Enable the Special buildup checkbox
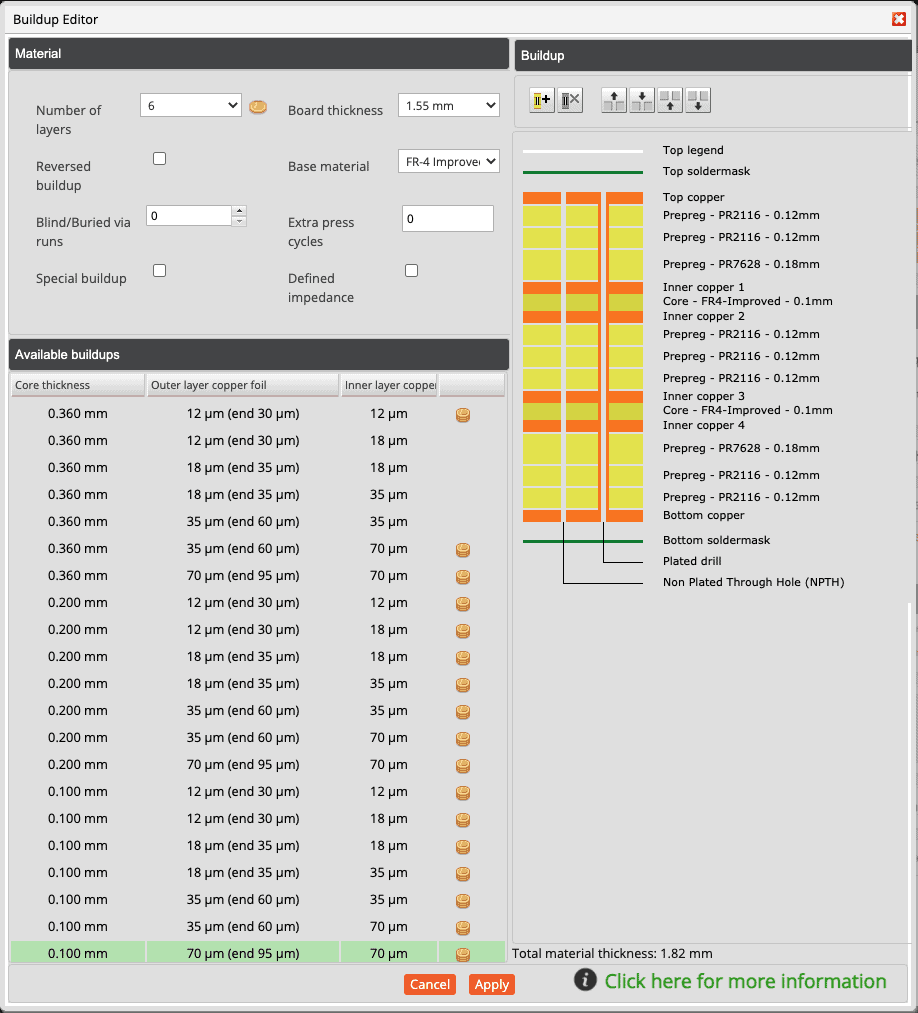Screen dimensions: 918x1013 point(160,270)
